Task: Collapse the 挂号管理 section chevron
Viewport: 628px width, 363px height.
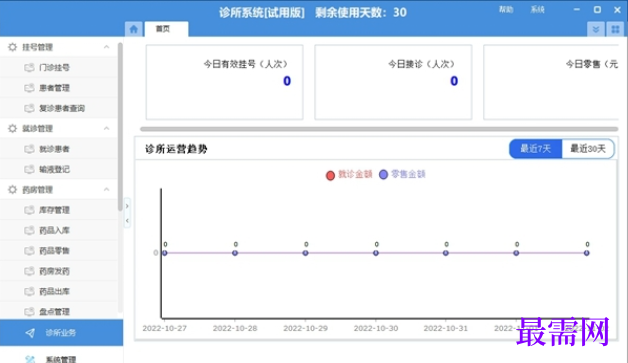Action: 106,47
